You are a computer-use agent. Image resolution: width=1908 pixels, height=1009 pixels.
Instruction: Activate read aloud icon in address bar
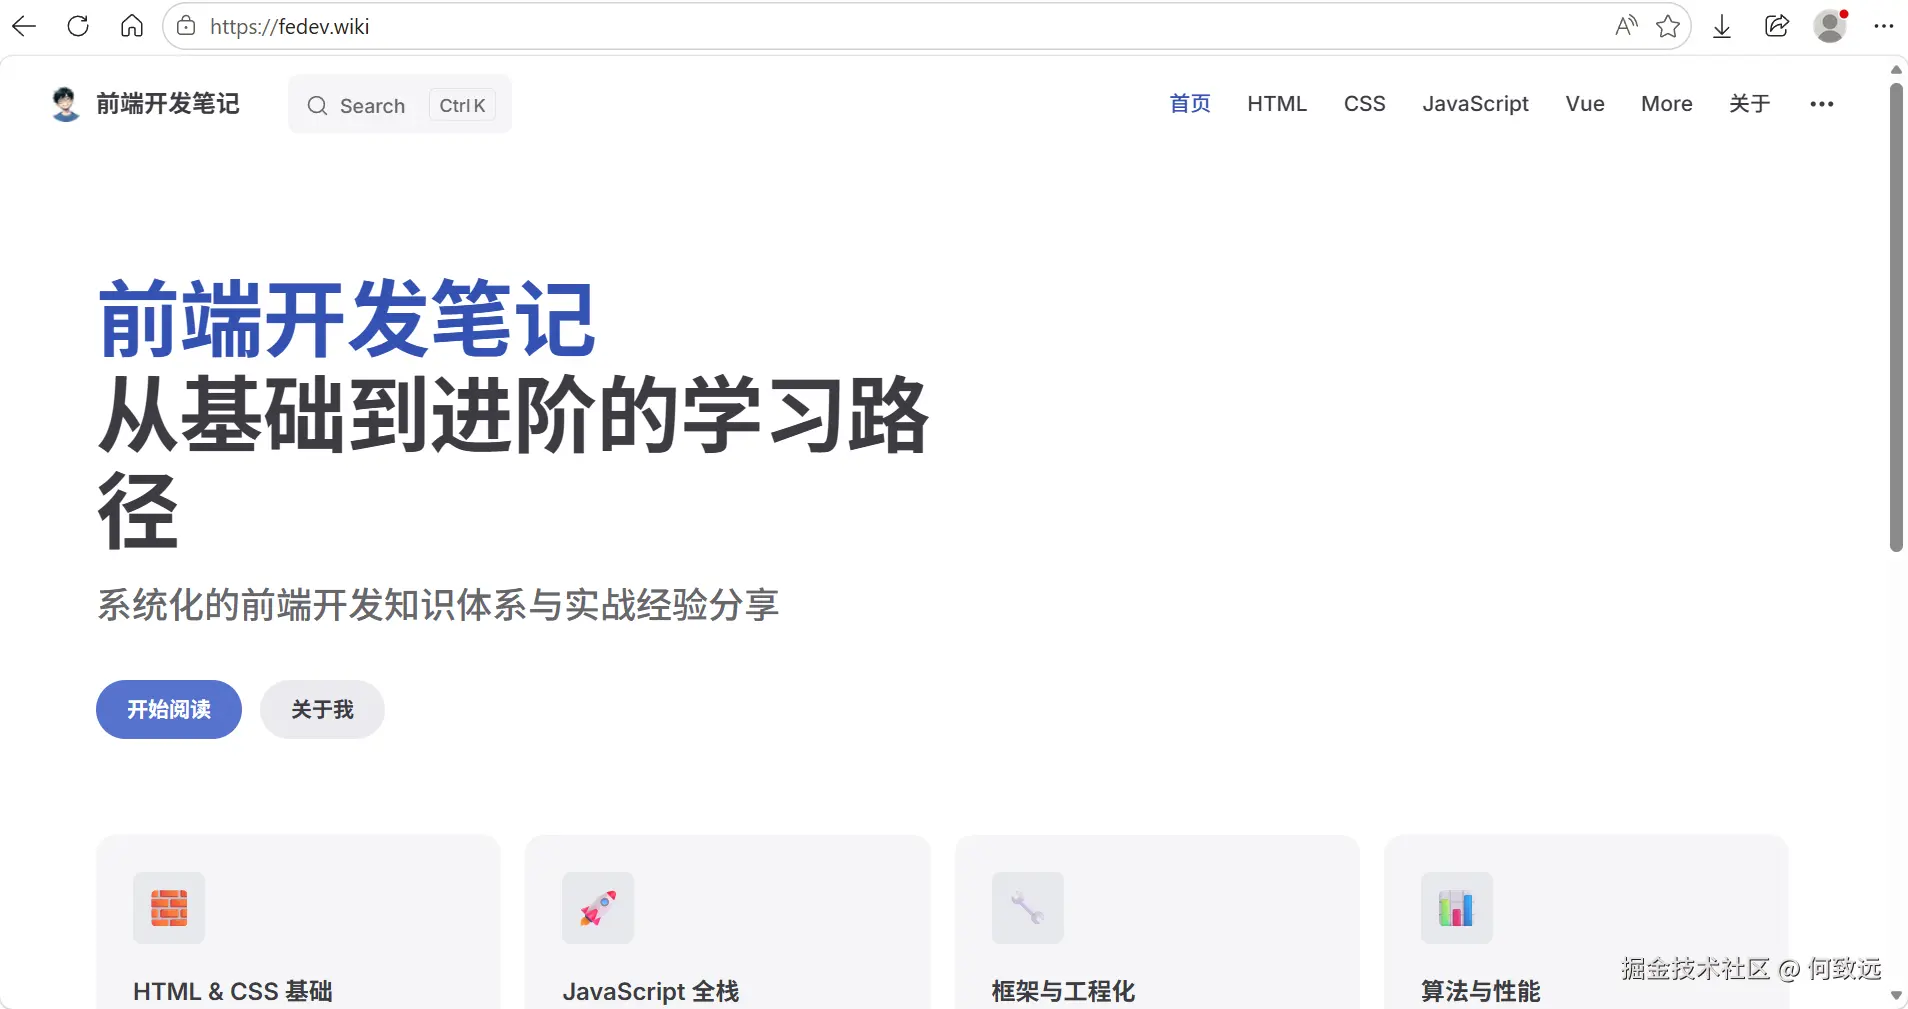[x=1626, y=27]
